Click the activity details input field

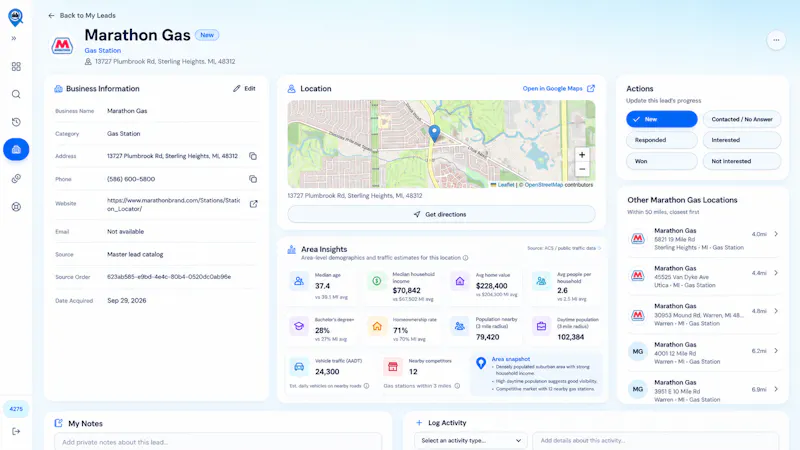coord(656,440)
